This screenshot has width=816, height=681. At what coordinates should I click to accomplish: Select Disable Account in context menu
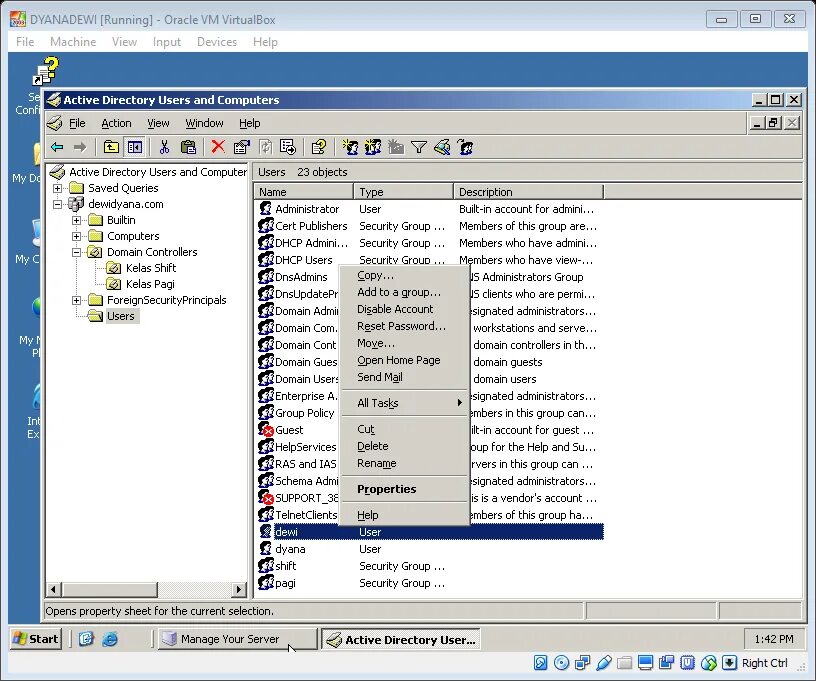pyautogui.click(x=404, y=309)
